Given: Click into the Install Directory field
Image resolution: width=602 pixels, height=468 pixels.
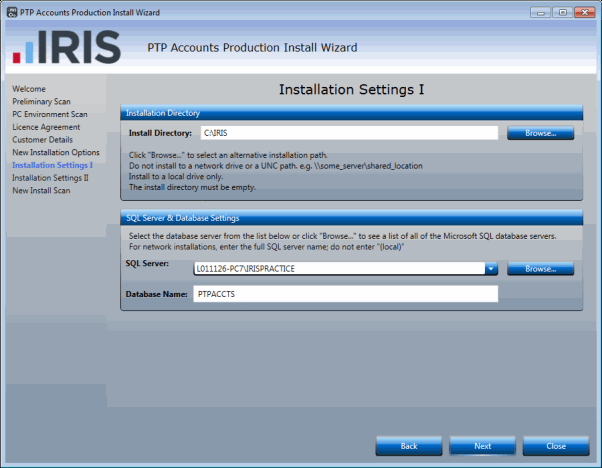Looking at the screenshot, I should pos(349,133).
